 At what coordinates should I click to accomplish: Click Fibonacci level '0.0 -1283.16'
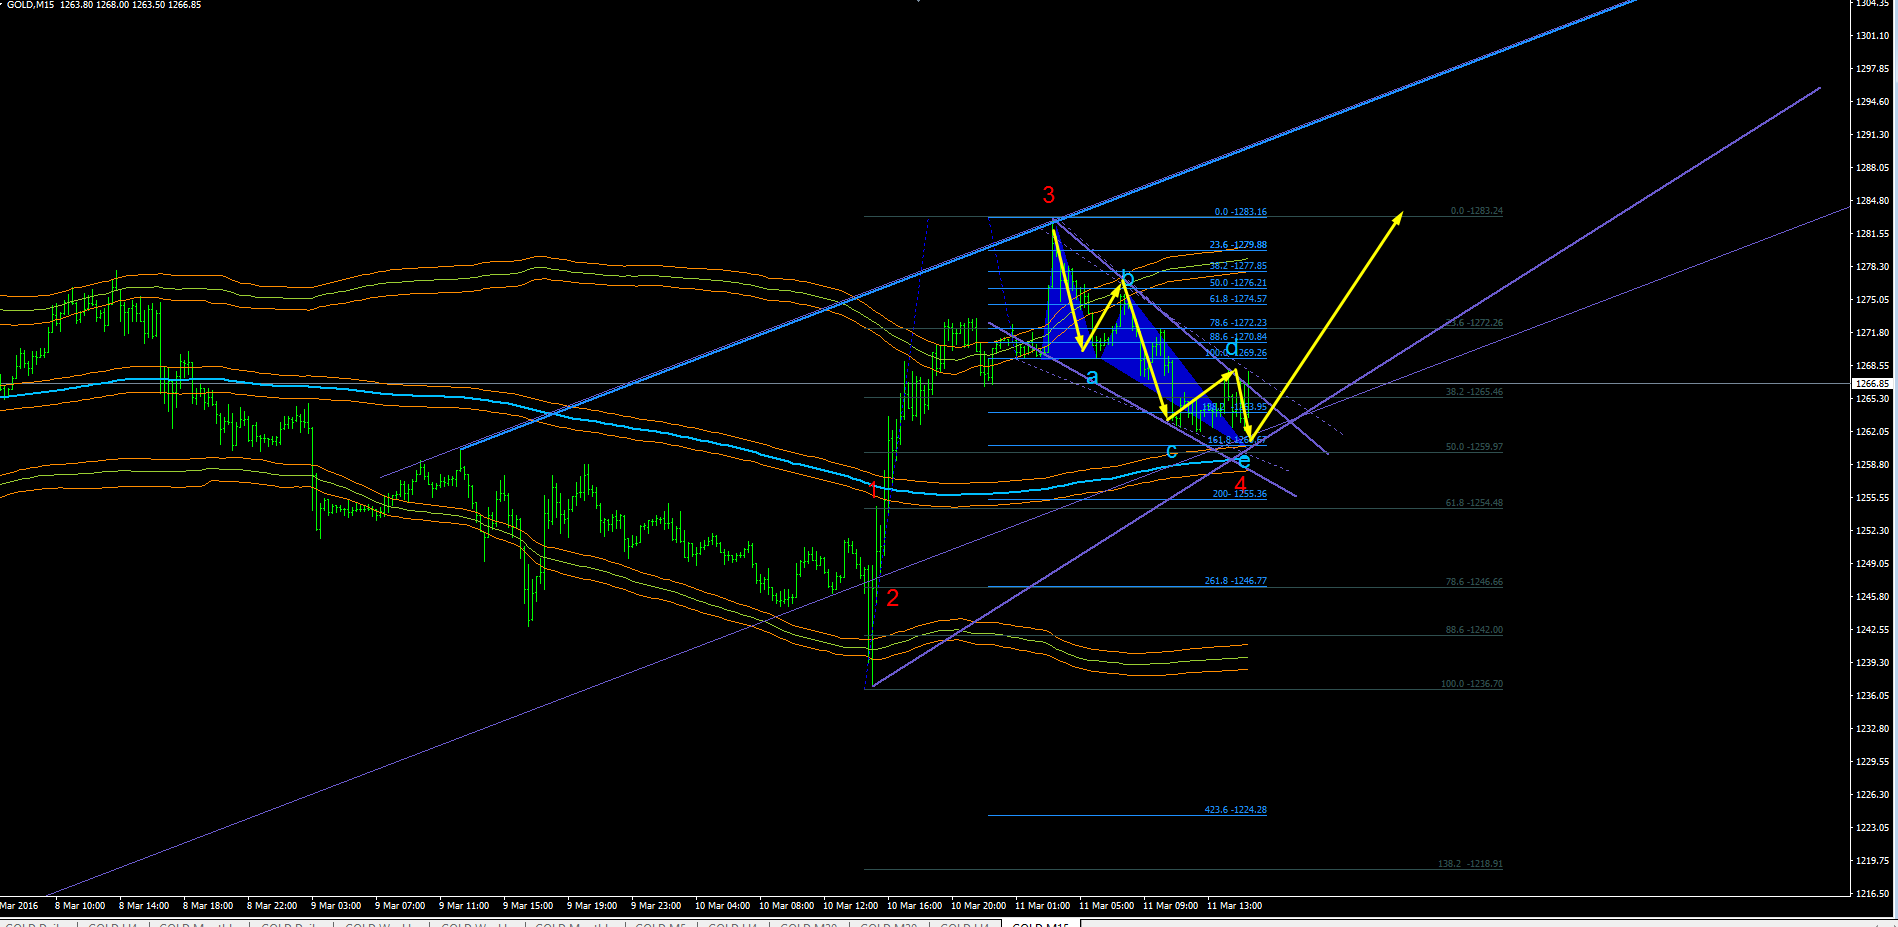point(1240,212)
